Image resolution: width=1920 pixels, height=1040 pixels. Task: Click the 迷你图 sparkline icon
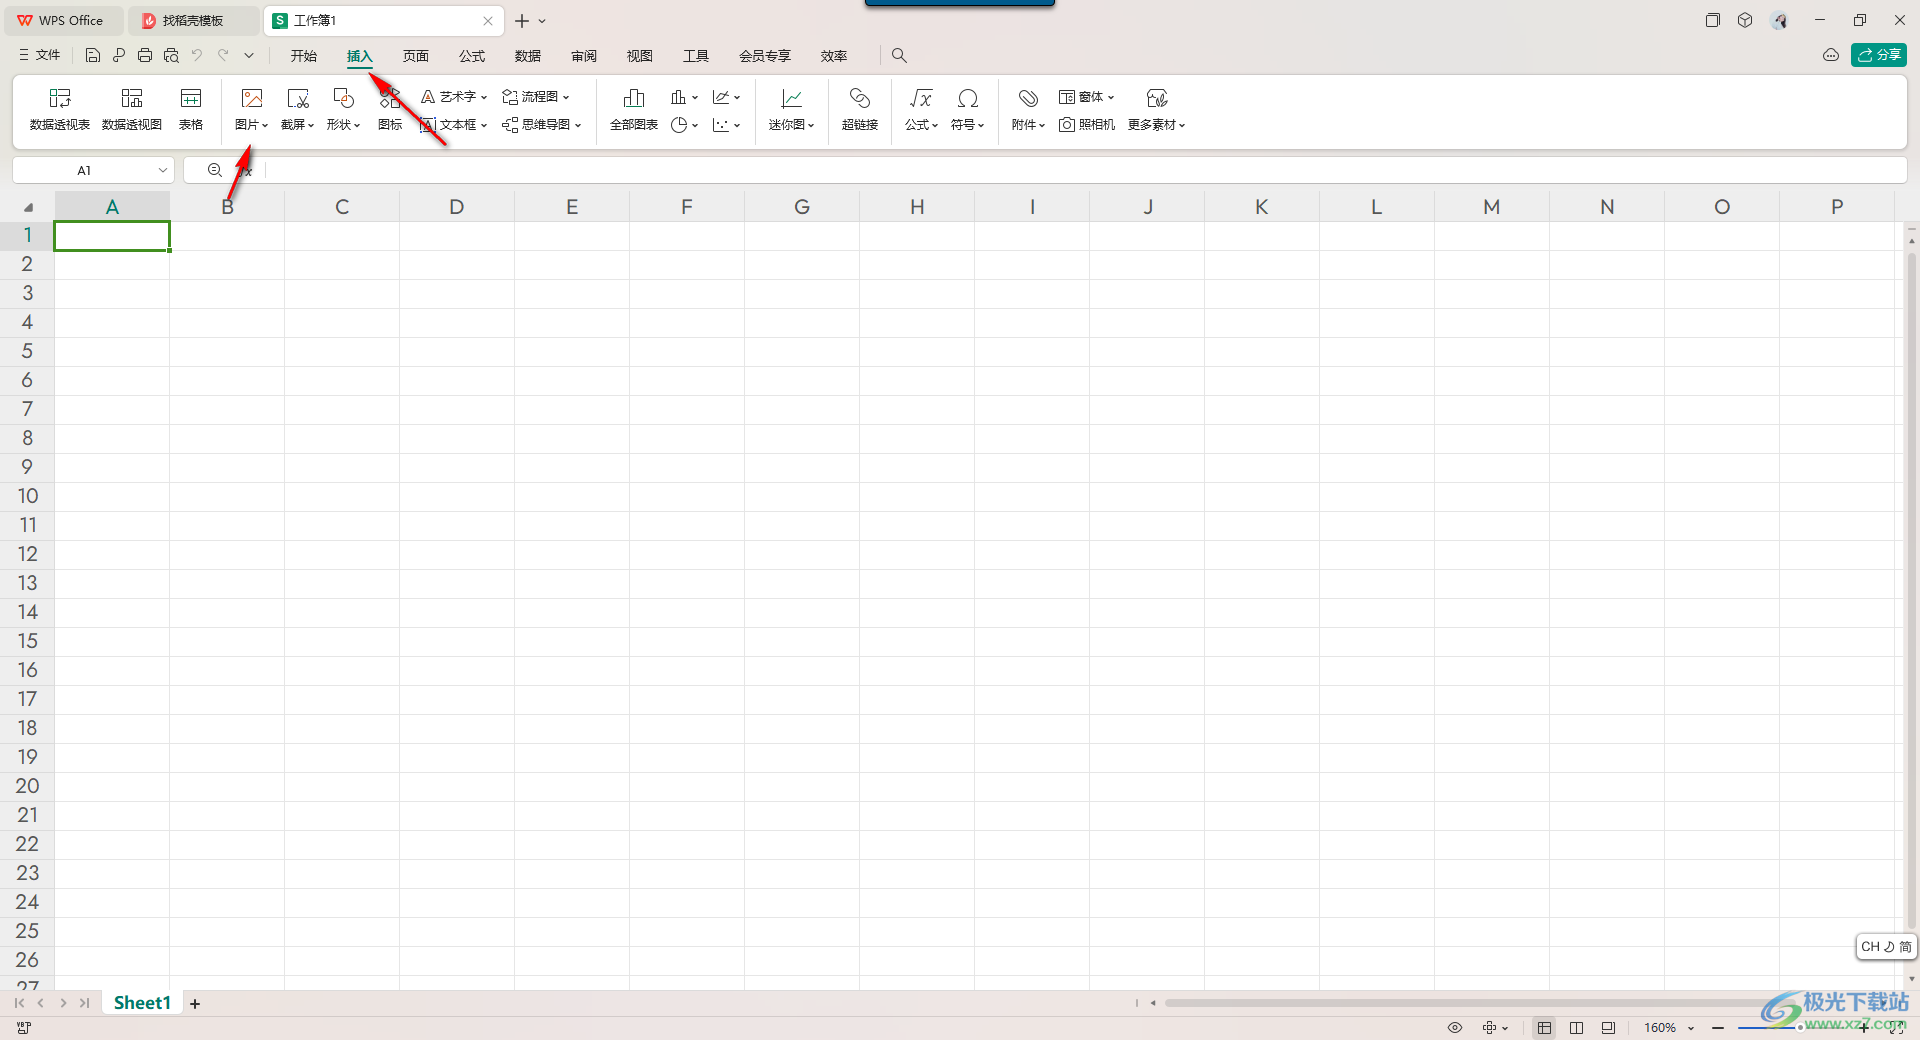click(791, 98)
